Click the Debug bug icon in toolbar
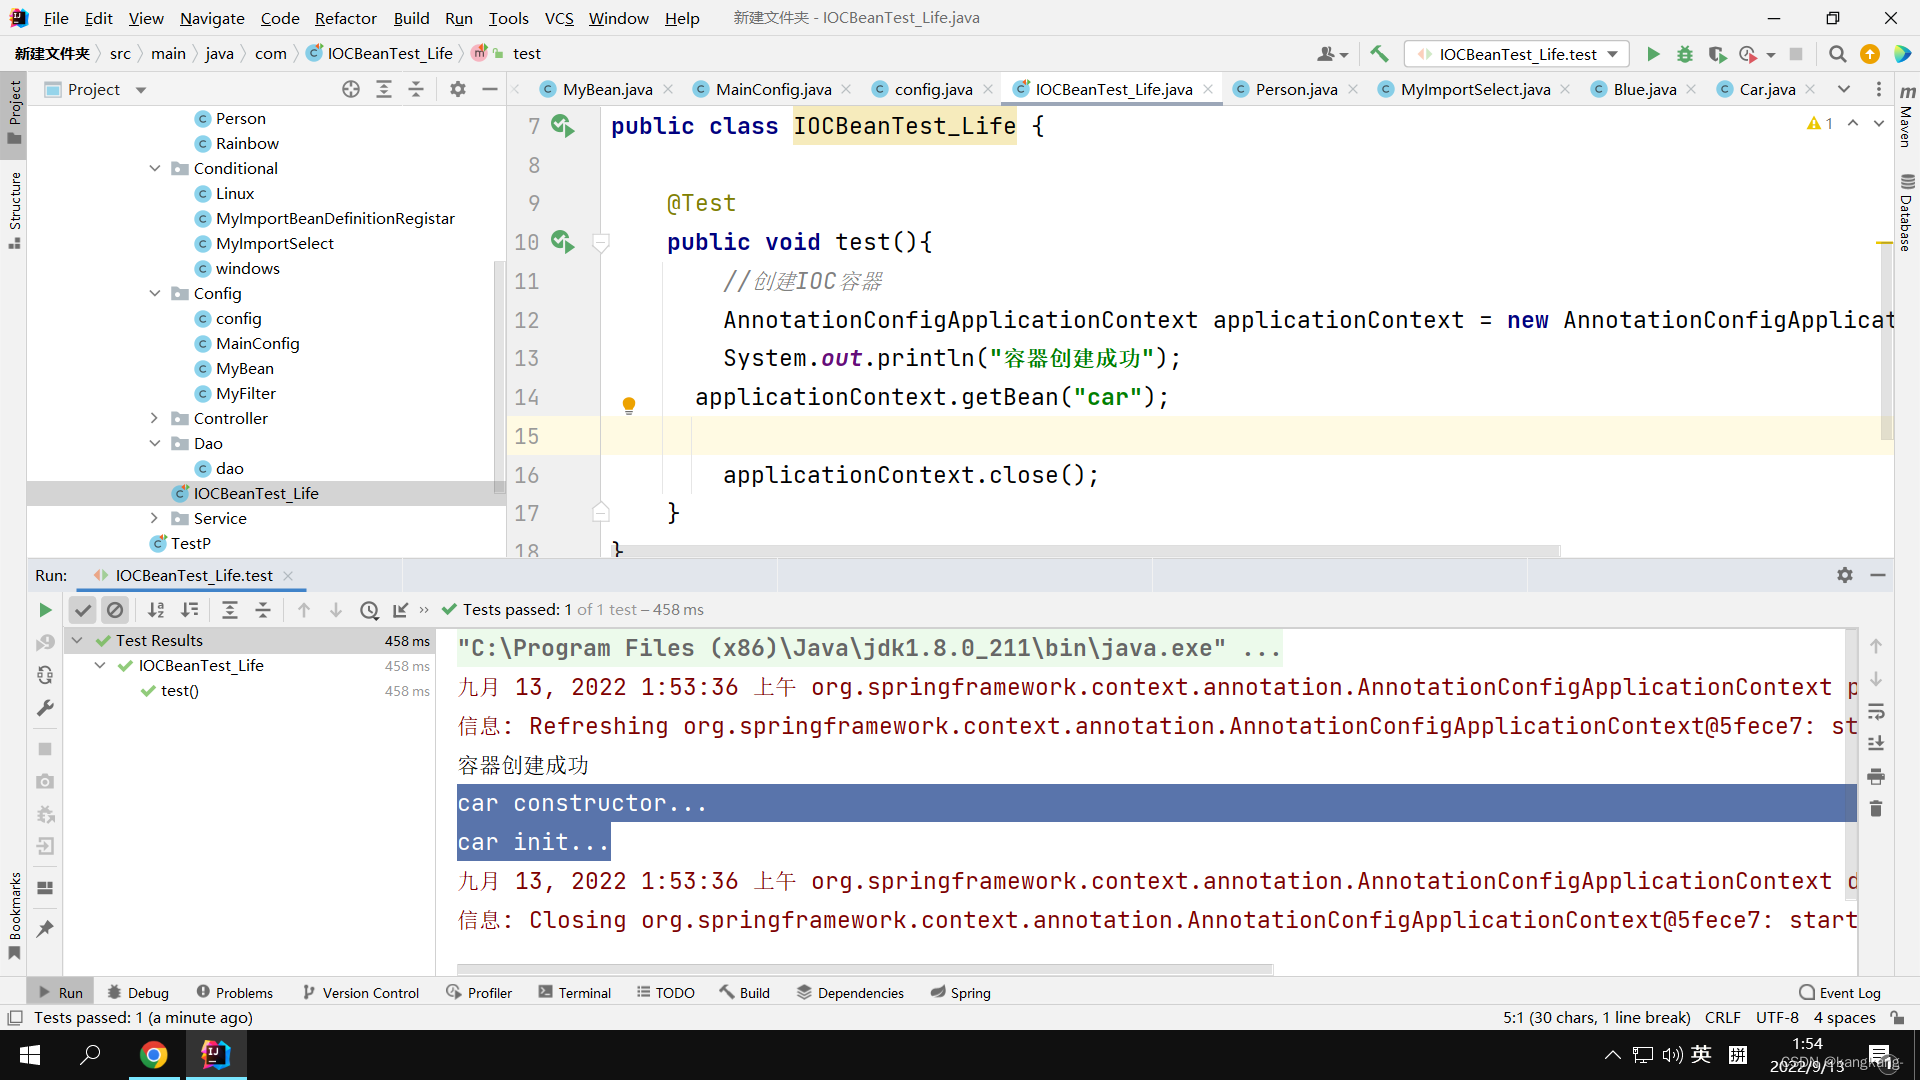The image size is (1920, 1080). tap(1685, 54)
